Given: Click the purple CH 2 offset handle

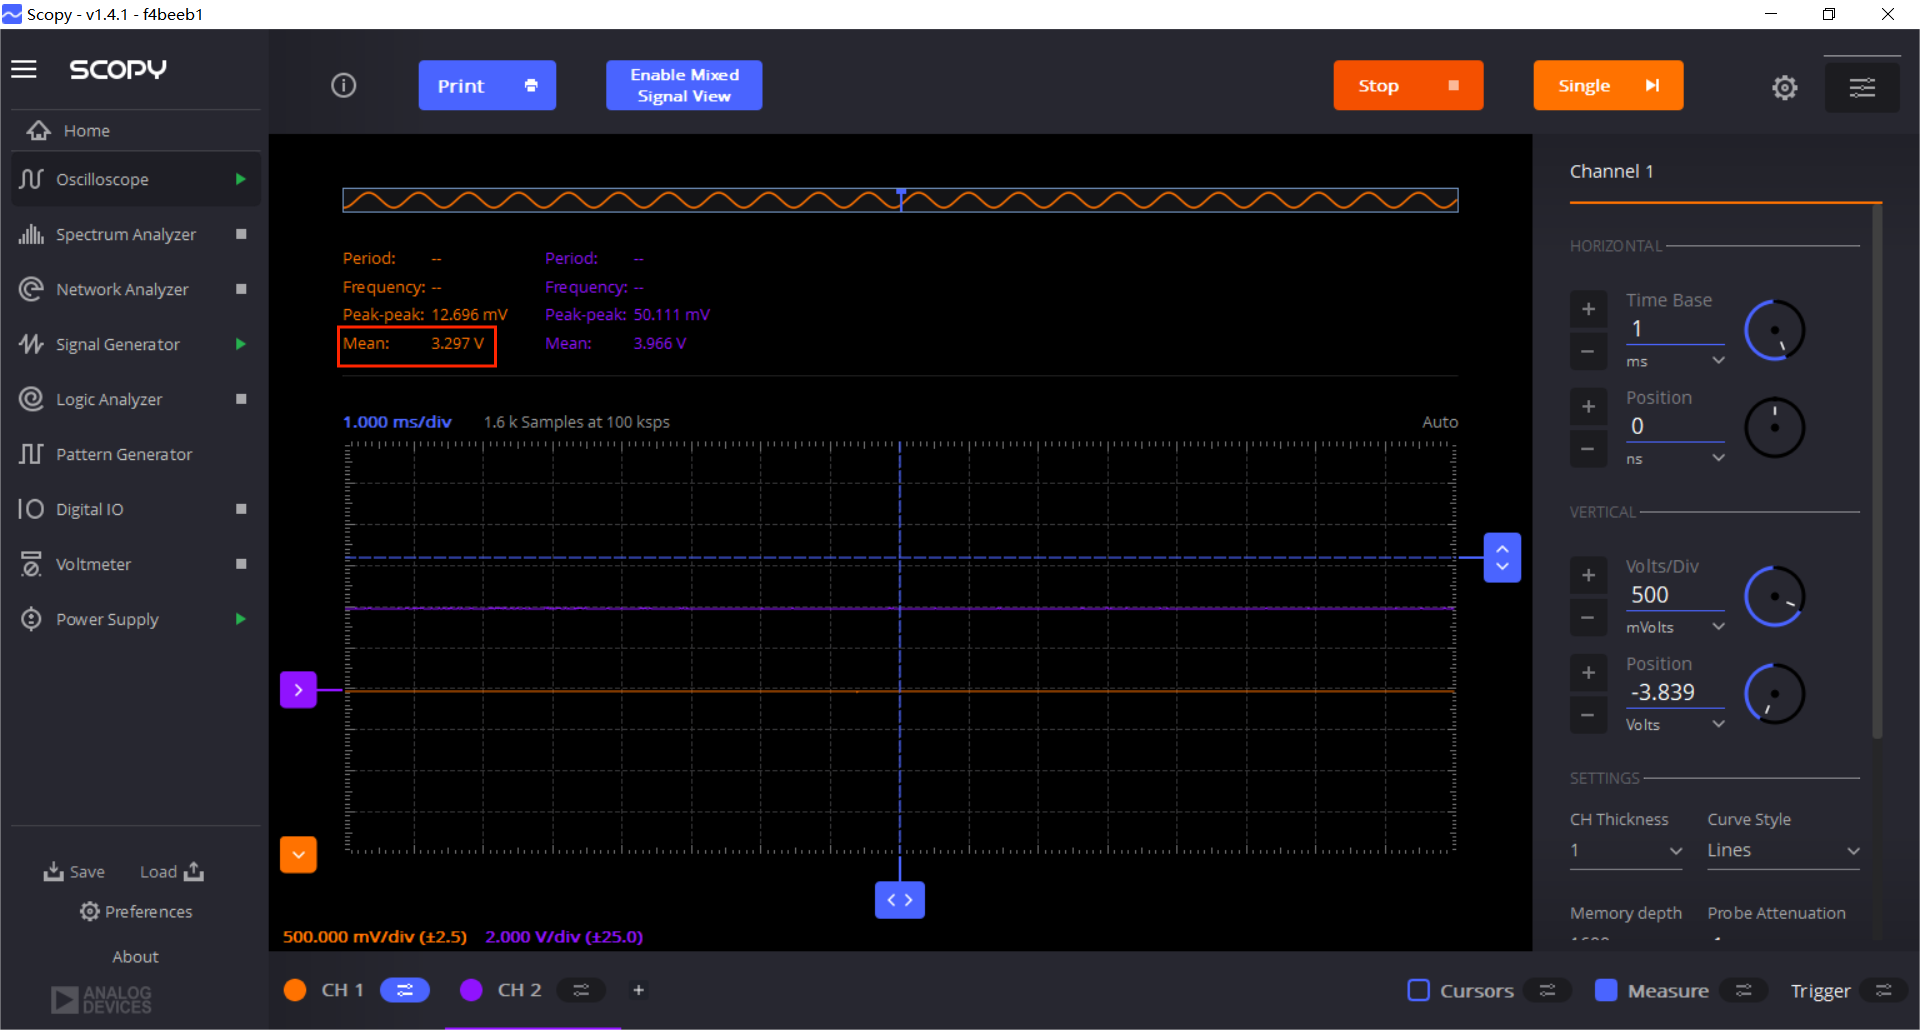Looking at the screenshot, I should (298, 690).
